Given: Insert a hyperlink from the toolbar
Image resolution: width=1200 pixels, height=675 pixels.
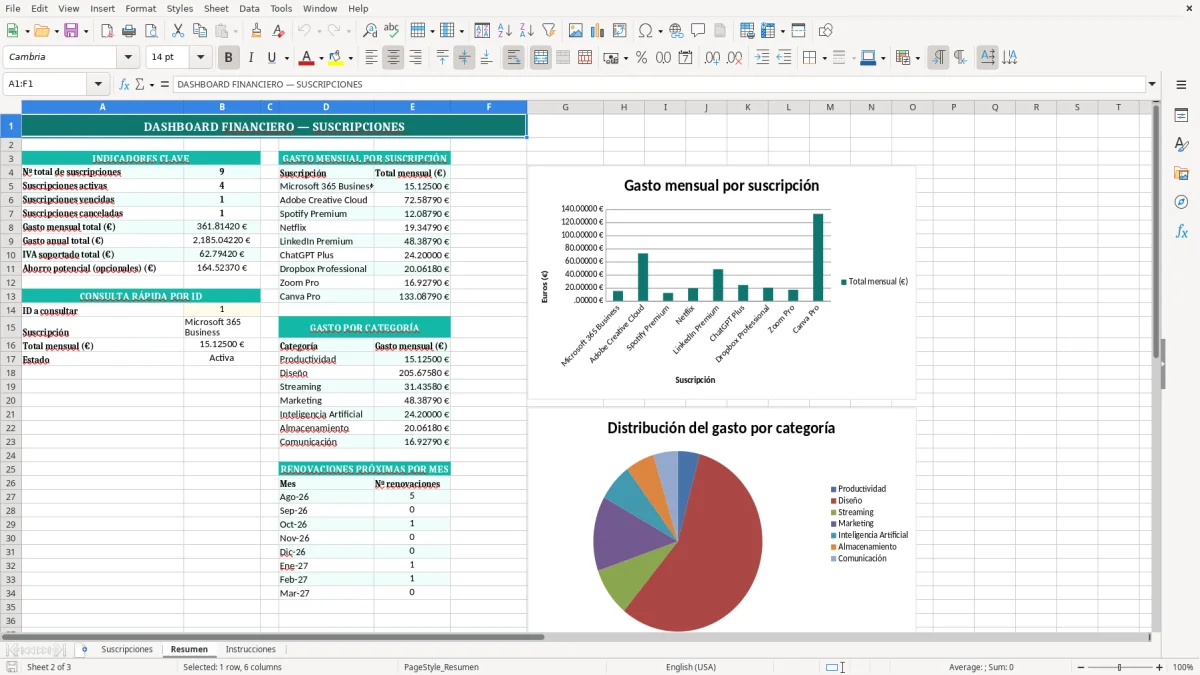Looking at the screenshot, I should click(x=676, y=31).
